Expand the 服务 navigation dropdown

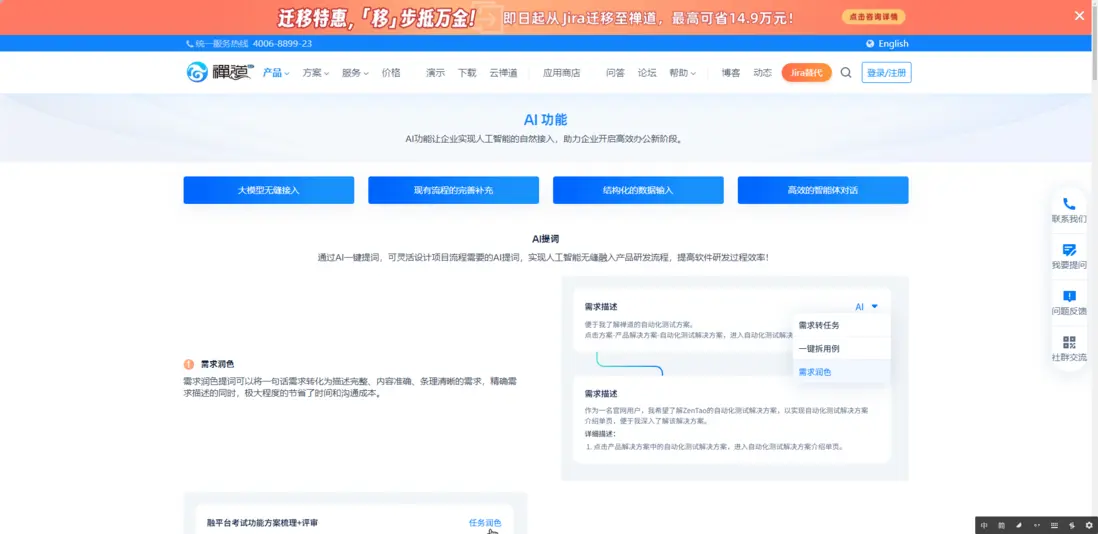[x=354, y=72]
